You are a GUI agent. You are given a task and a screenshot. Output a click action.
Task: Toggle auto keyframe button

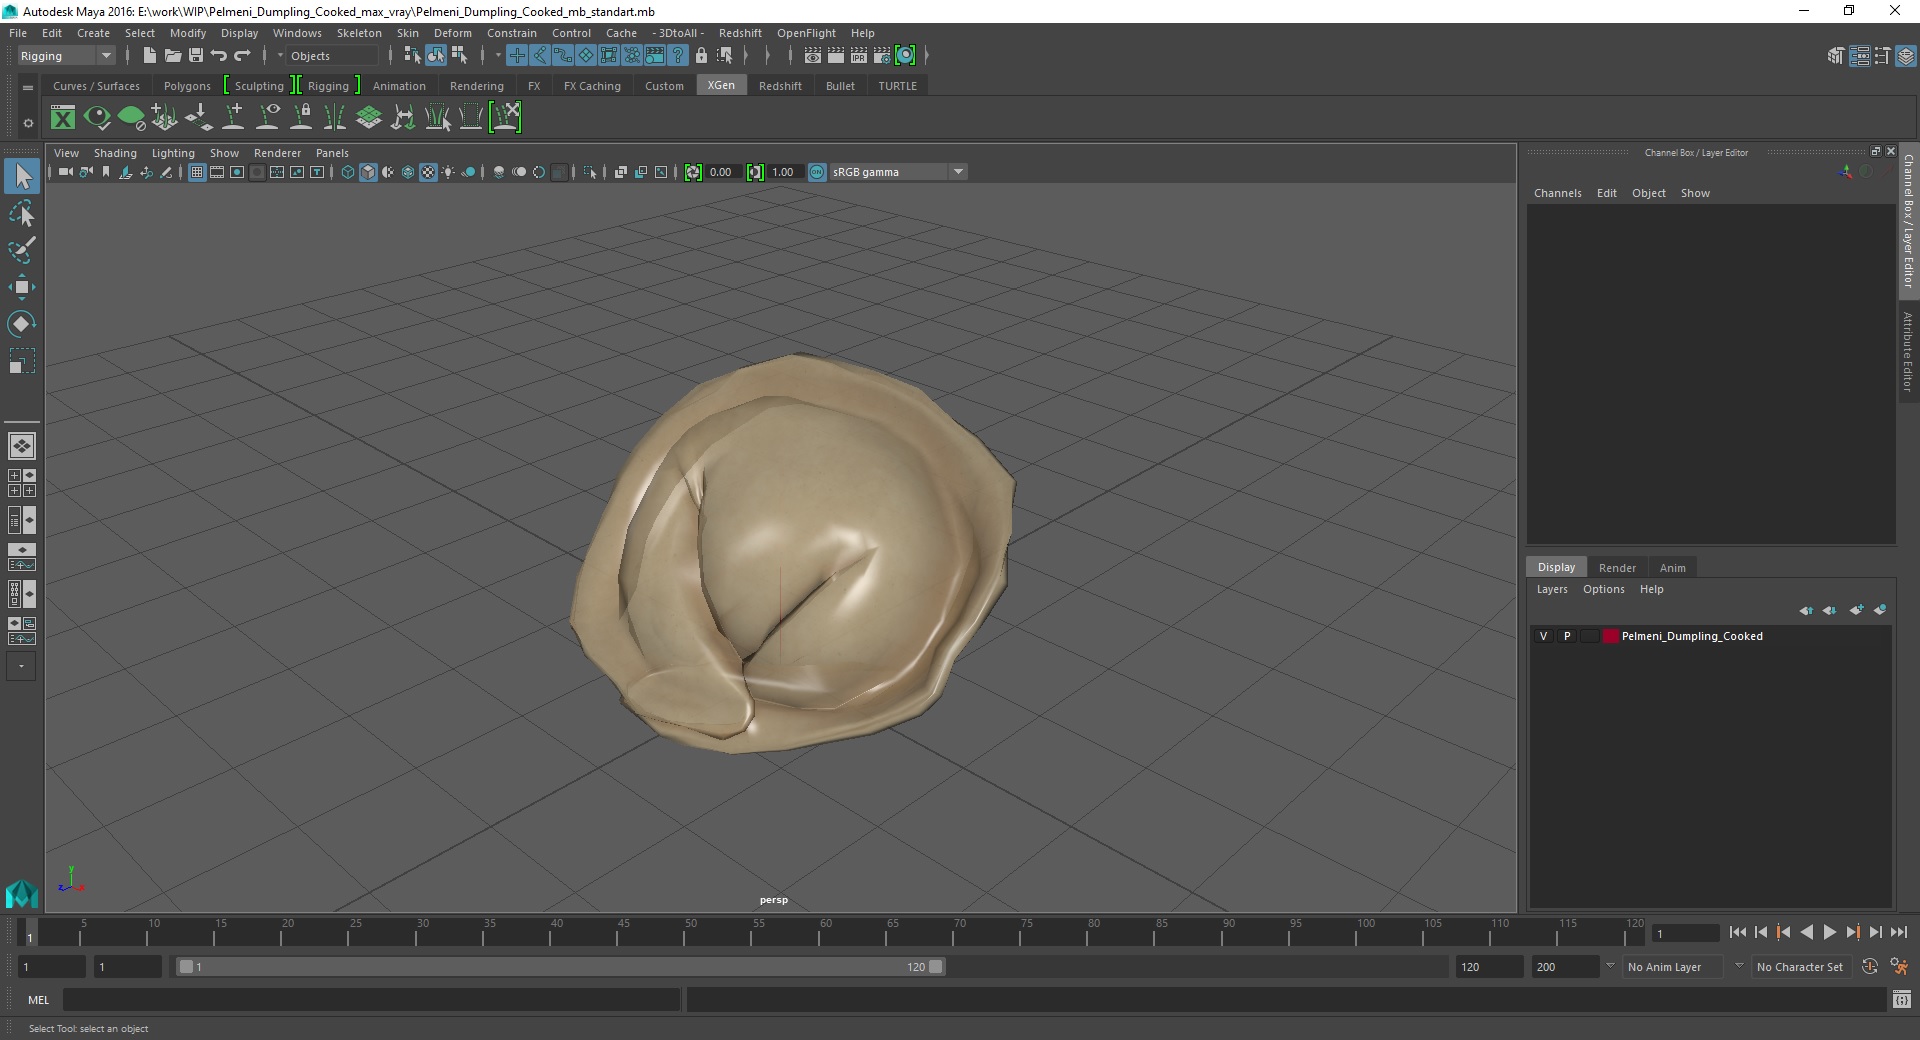[1870, 967]
